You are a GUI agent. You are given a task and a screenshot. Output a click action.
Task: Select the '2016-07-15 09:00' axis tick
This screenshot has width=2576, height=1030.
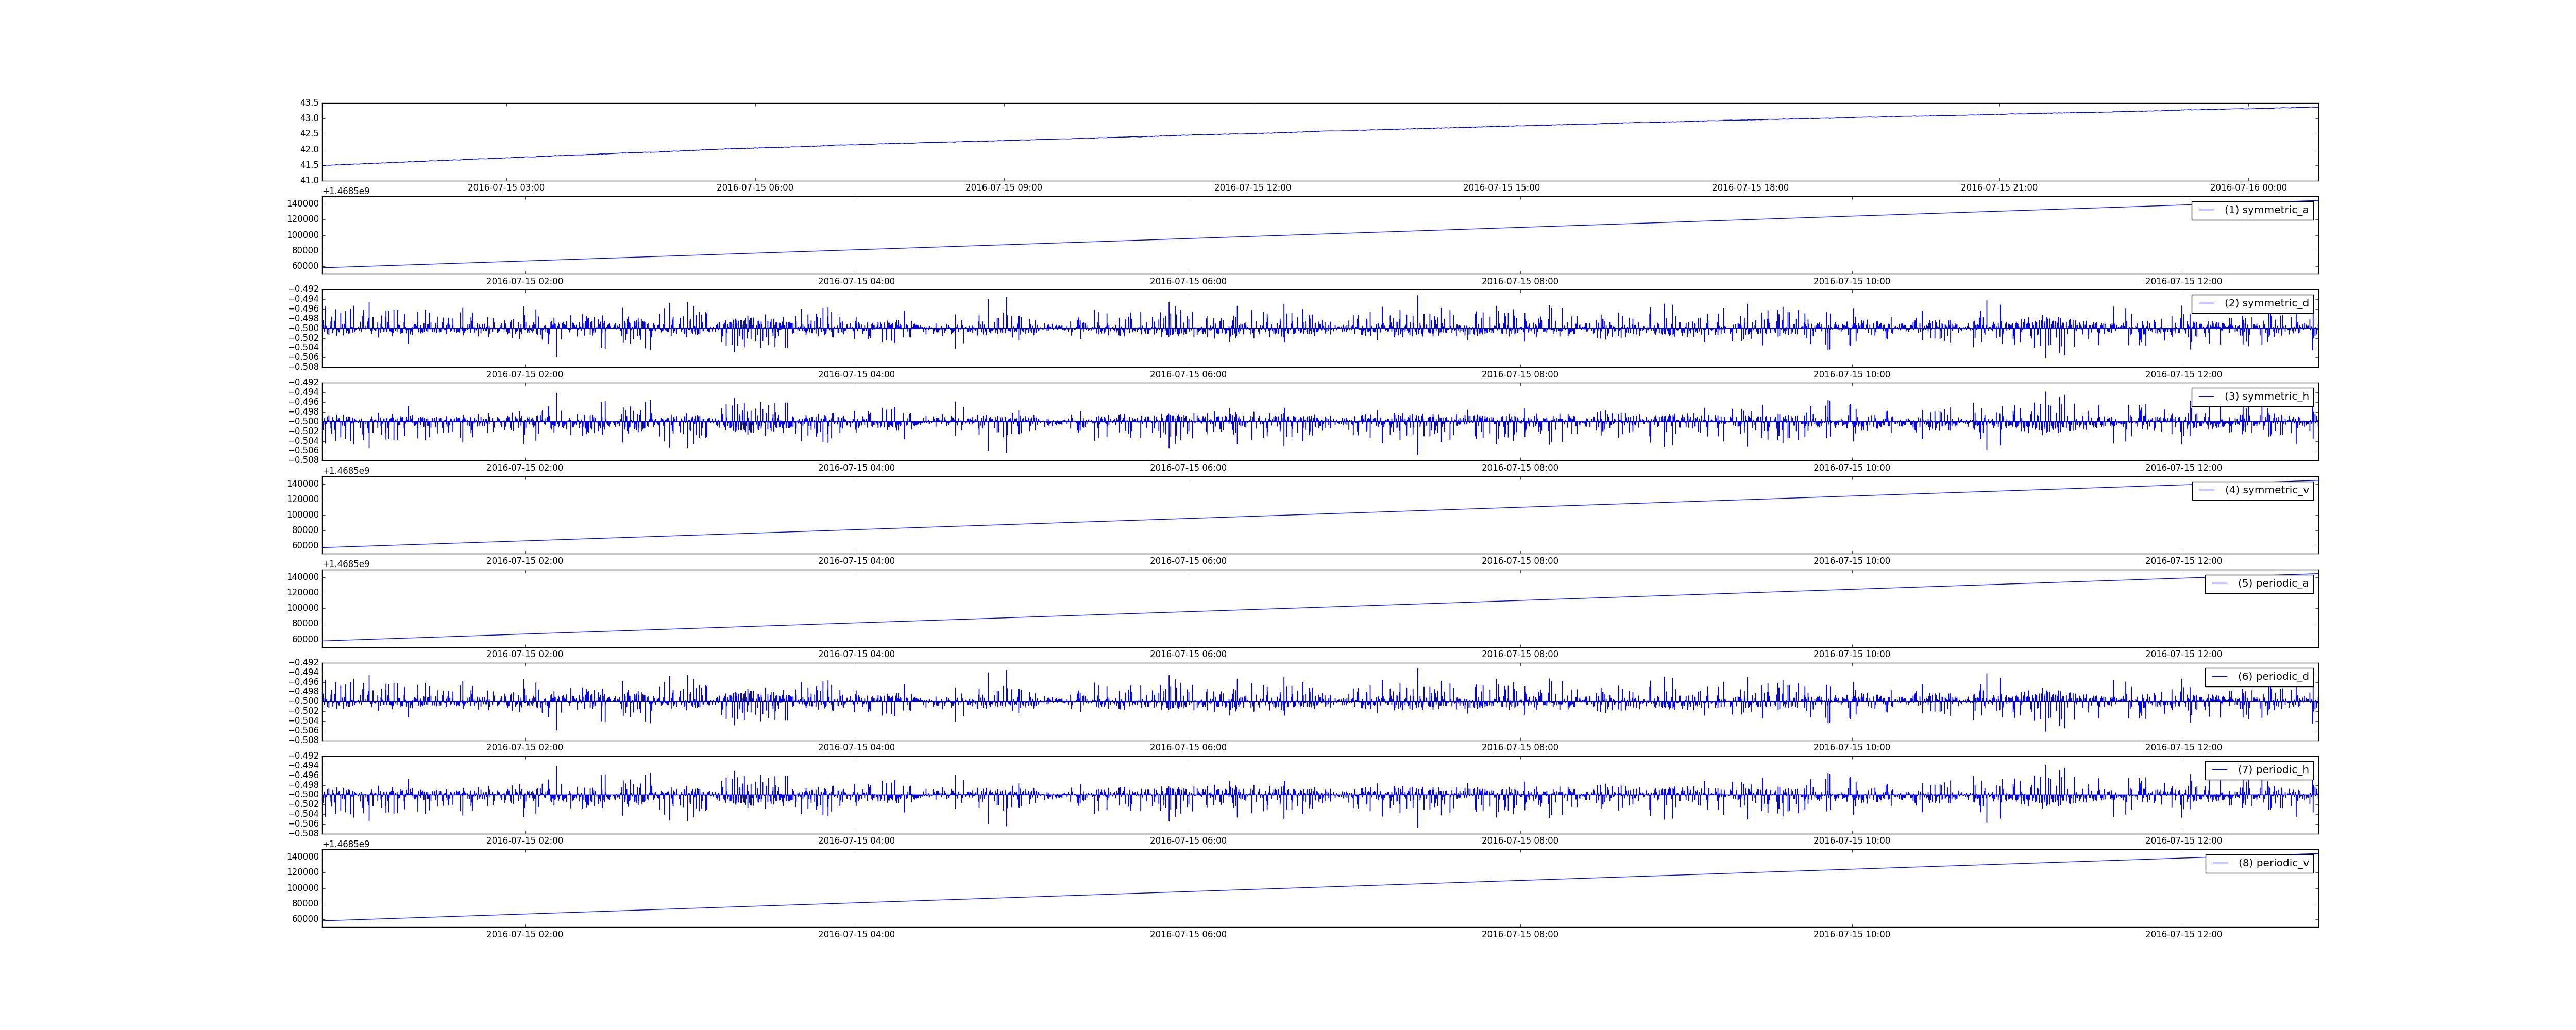(x=1003, y=188)
